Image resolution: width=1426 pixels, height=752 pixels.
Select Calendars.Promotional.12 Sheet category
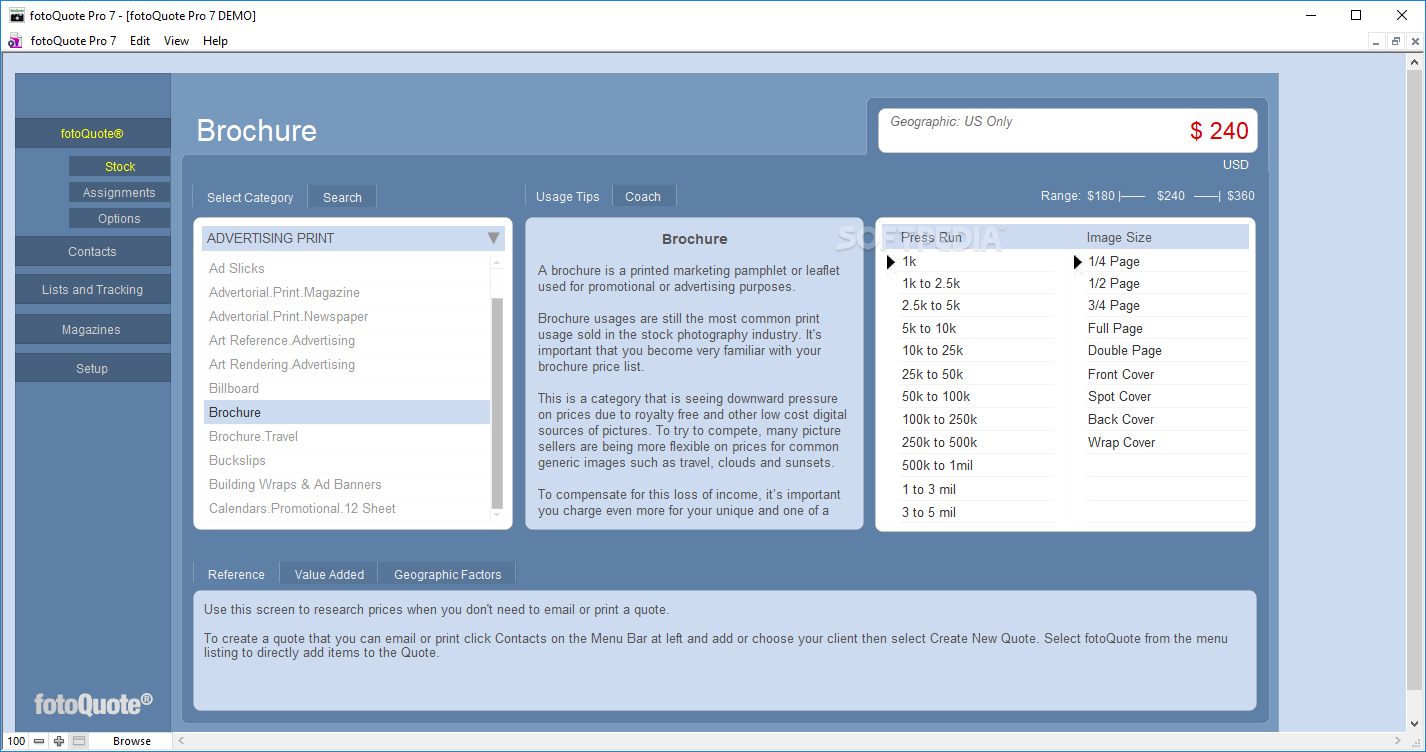347,508
